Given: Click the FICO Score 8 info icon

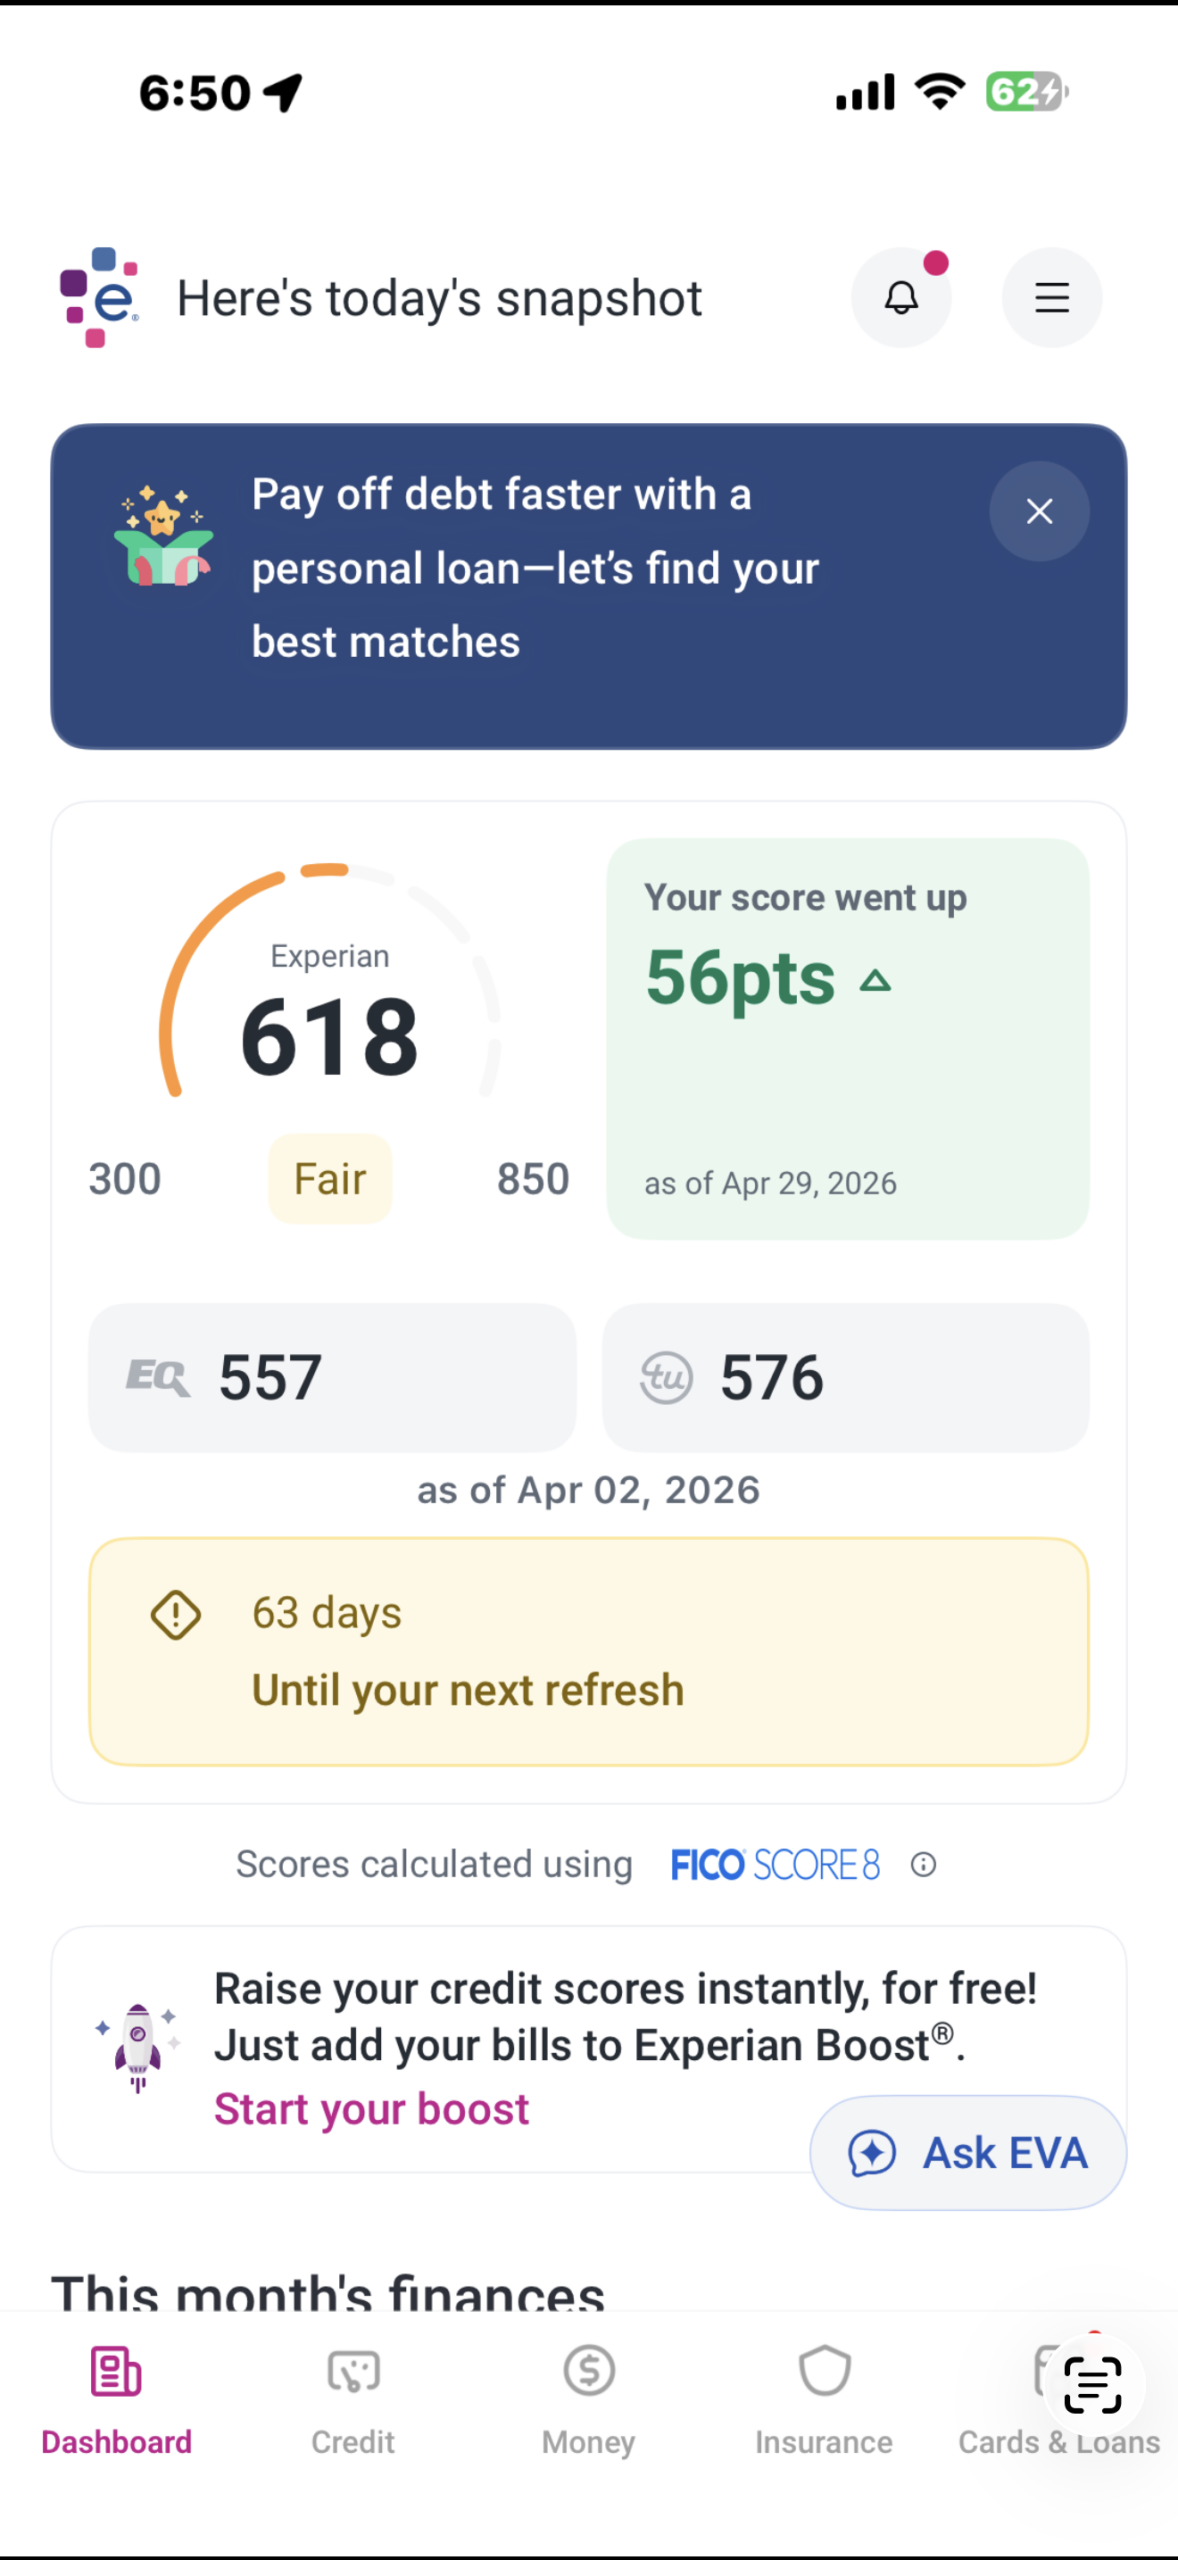Looking at the screenshot, I should tap(923, 1864).
